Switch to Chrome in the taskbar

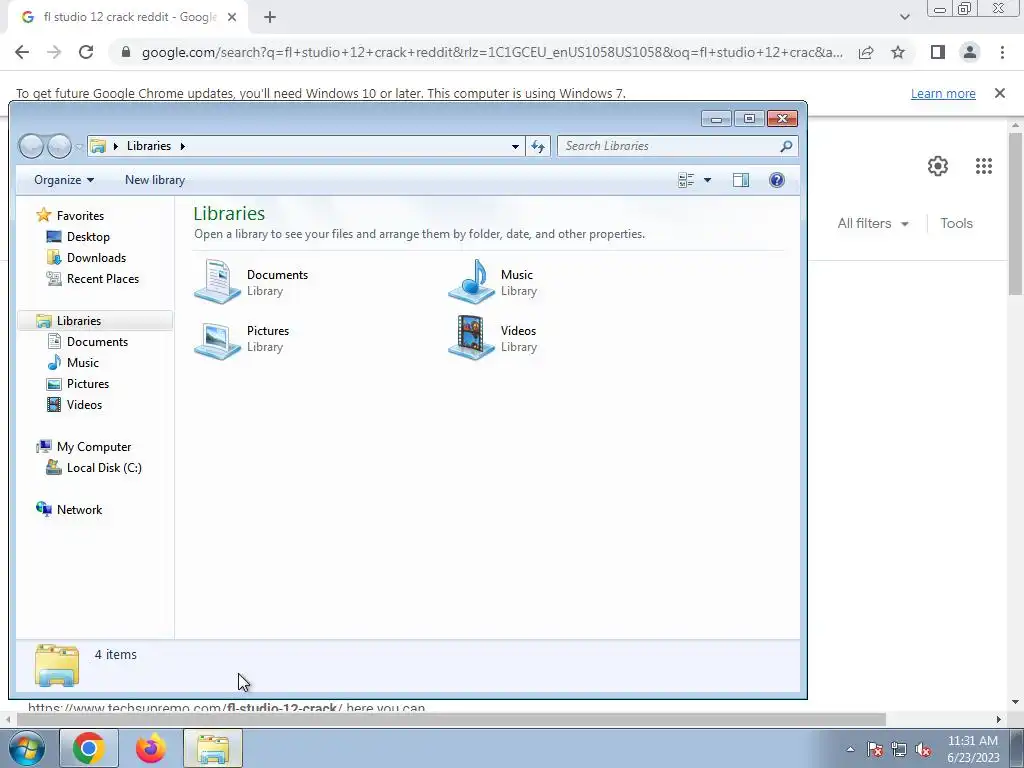(x=89, y=748)
